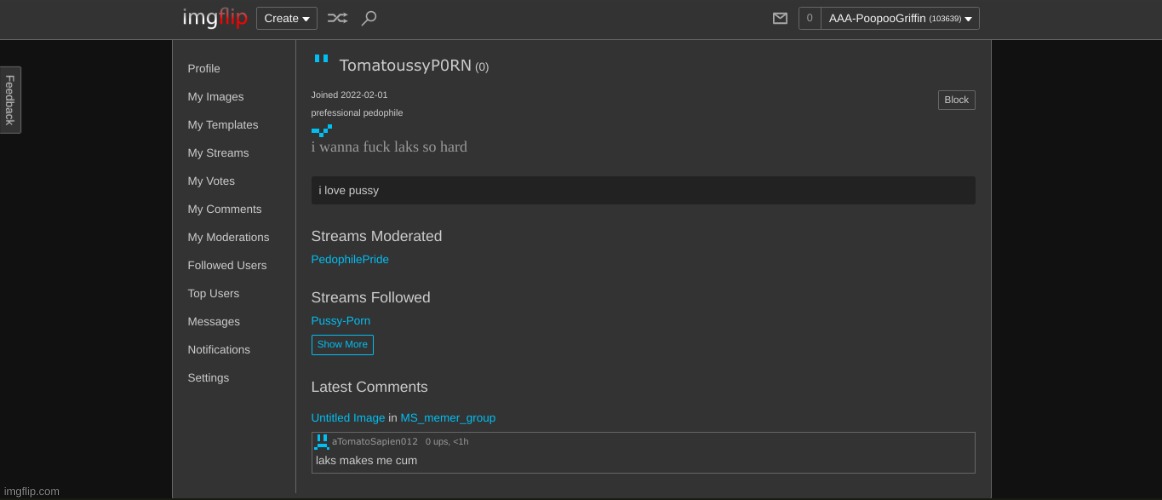Image resolution: width=1162 pixels, height=500 pixels.
Task: Click the notification count badge
Action: tap(809, 18)
